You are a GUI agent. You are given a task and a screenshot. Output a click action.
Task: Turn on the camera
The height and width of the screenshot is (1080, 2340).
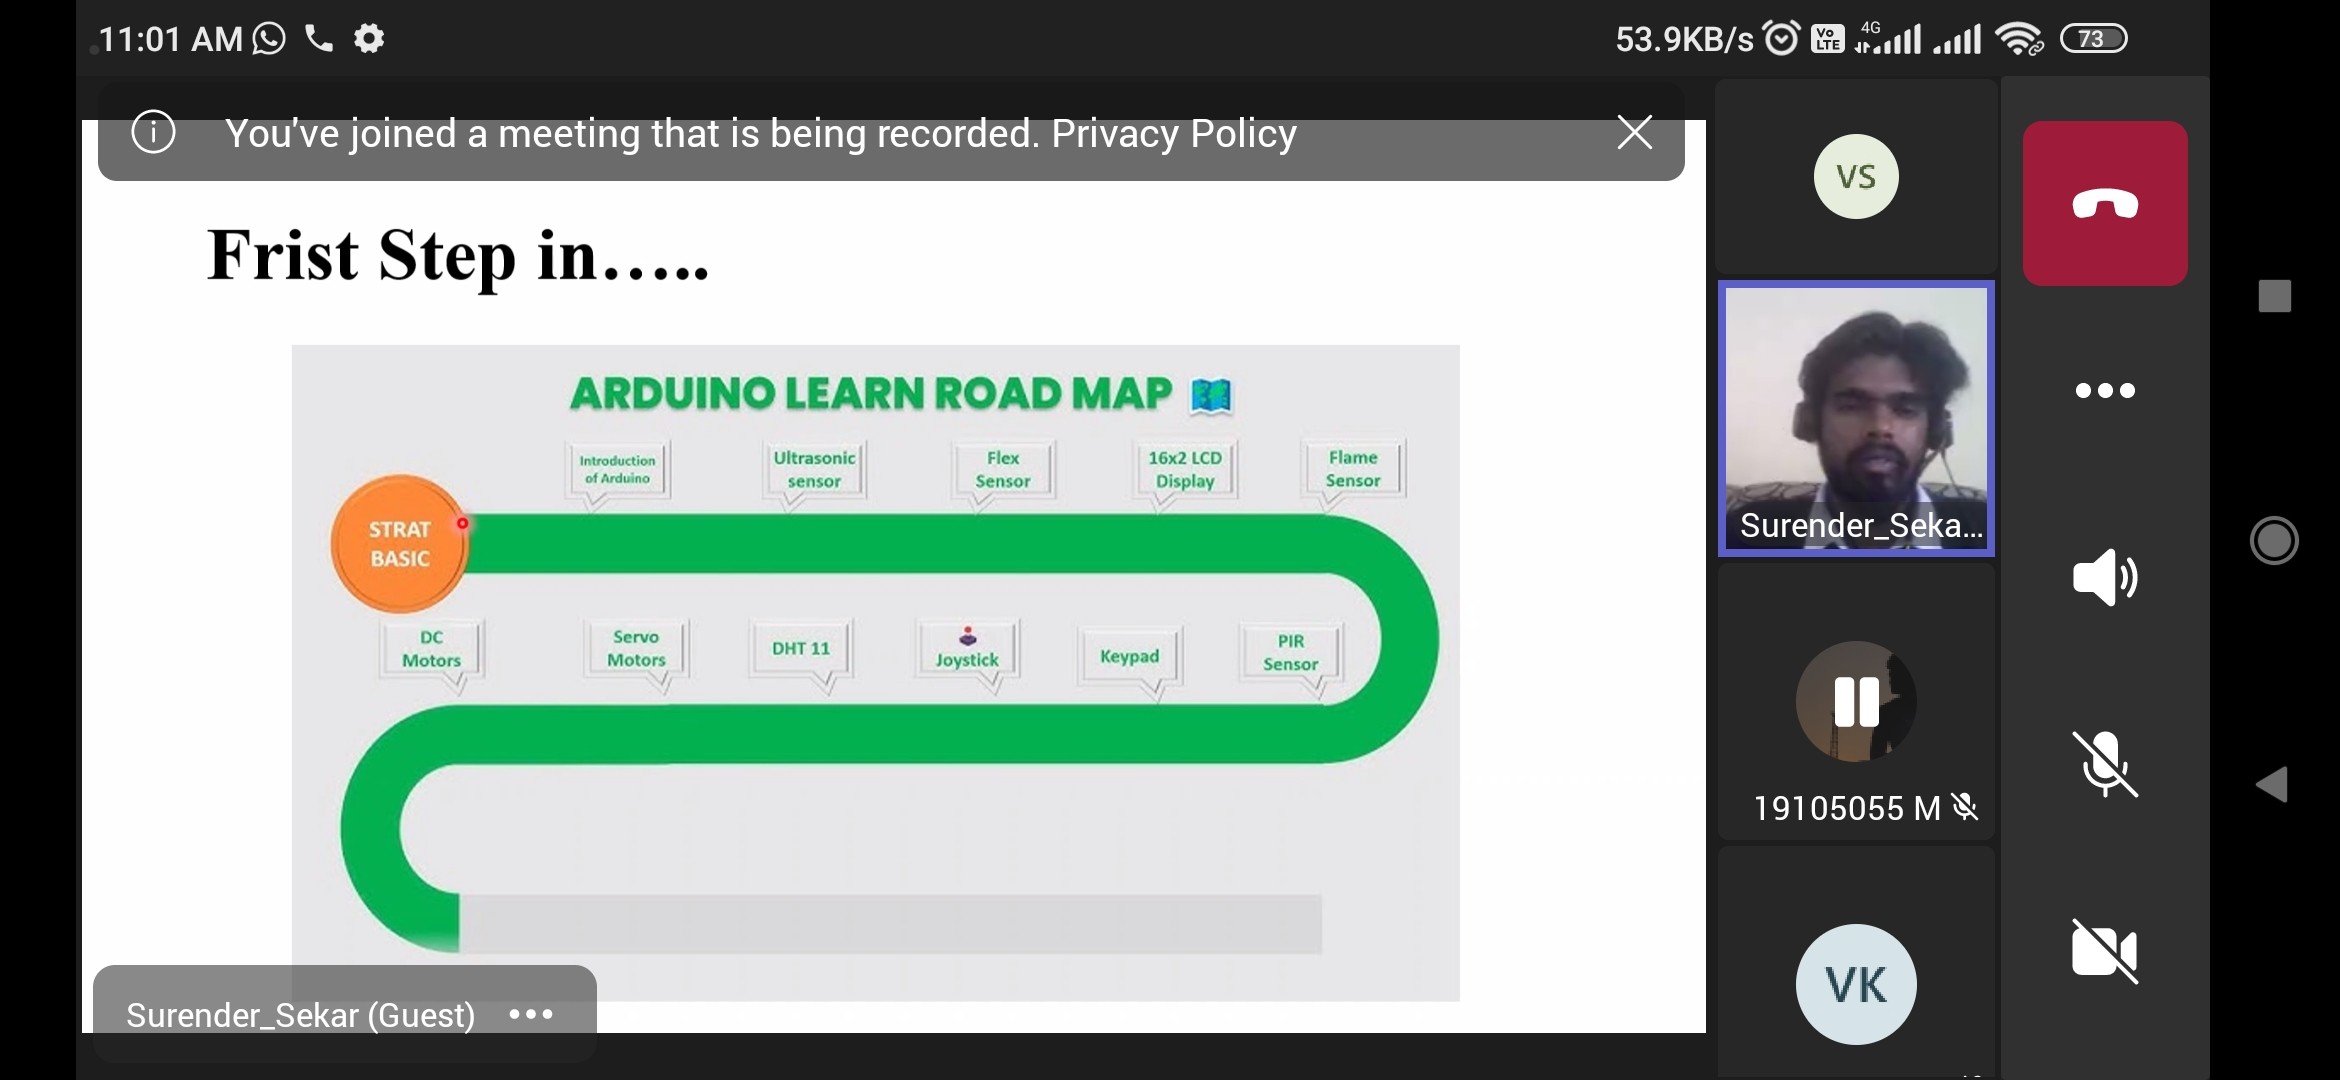[x=2104, y=951]
